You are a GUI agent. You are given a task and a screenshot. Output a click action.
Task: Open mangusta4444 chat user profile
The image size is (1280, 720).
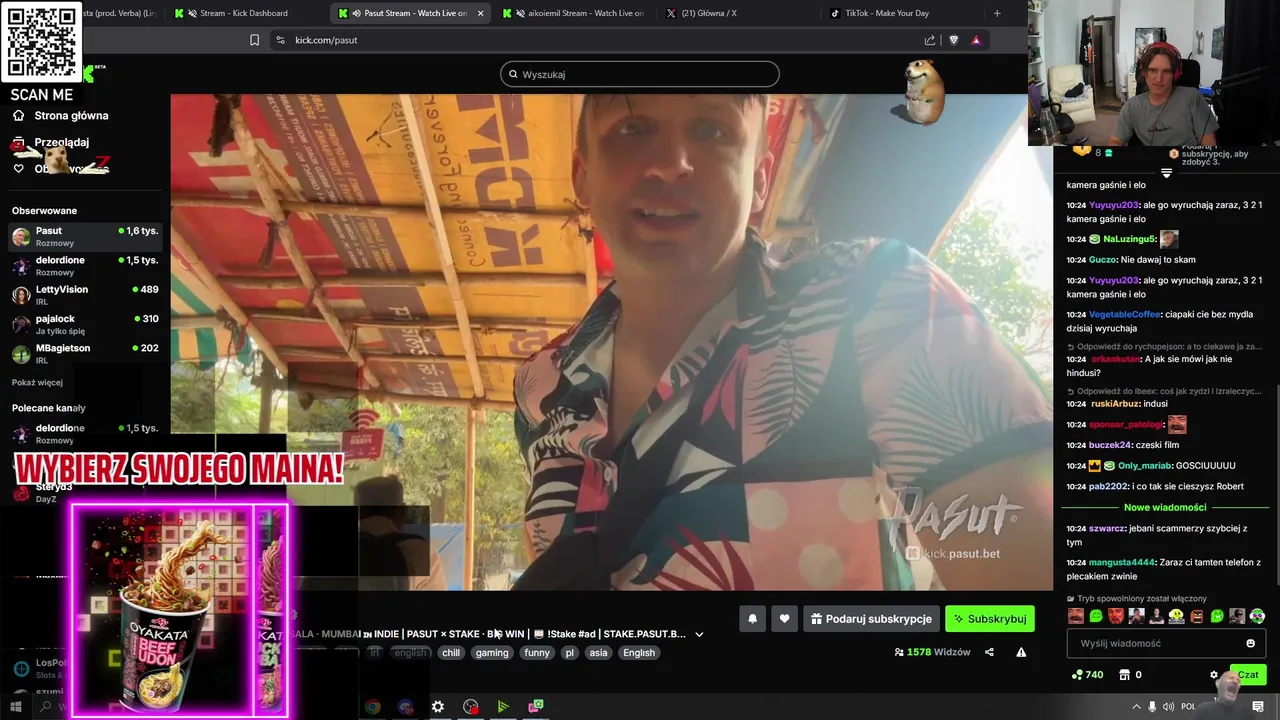pyautogui.click(x=1122, y=562)
